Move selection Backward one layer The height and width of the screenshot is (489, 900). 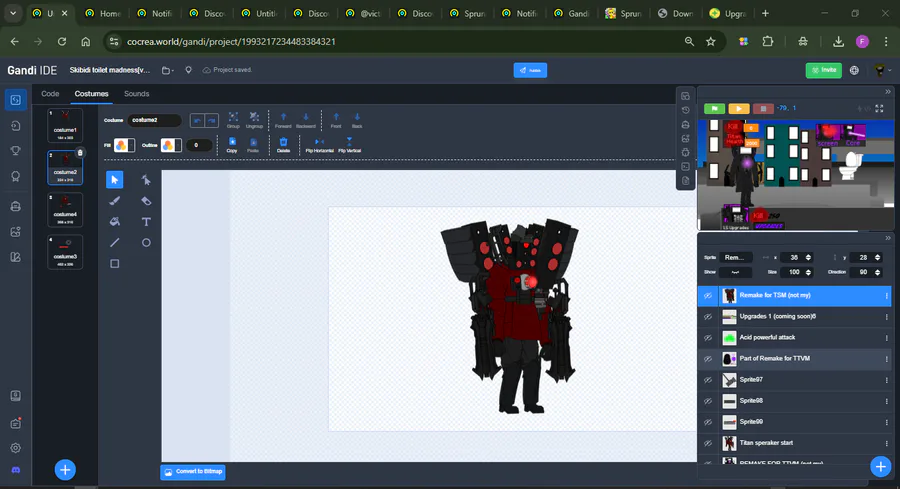[305, 120]
